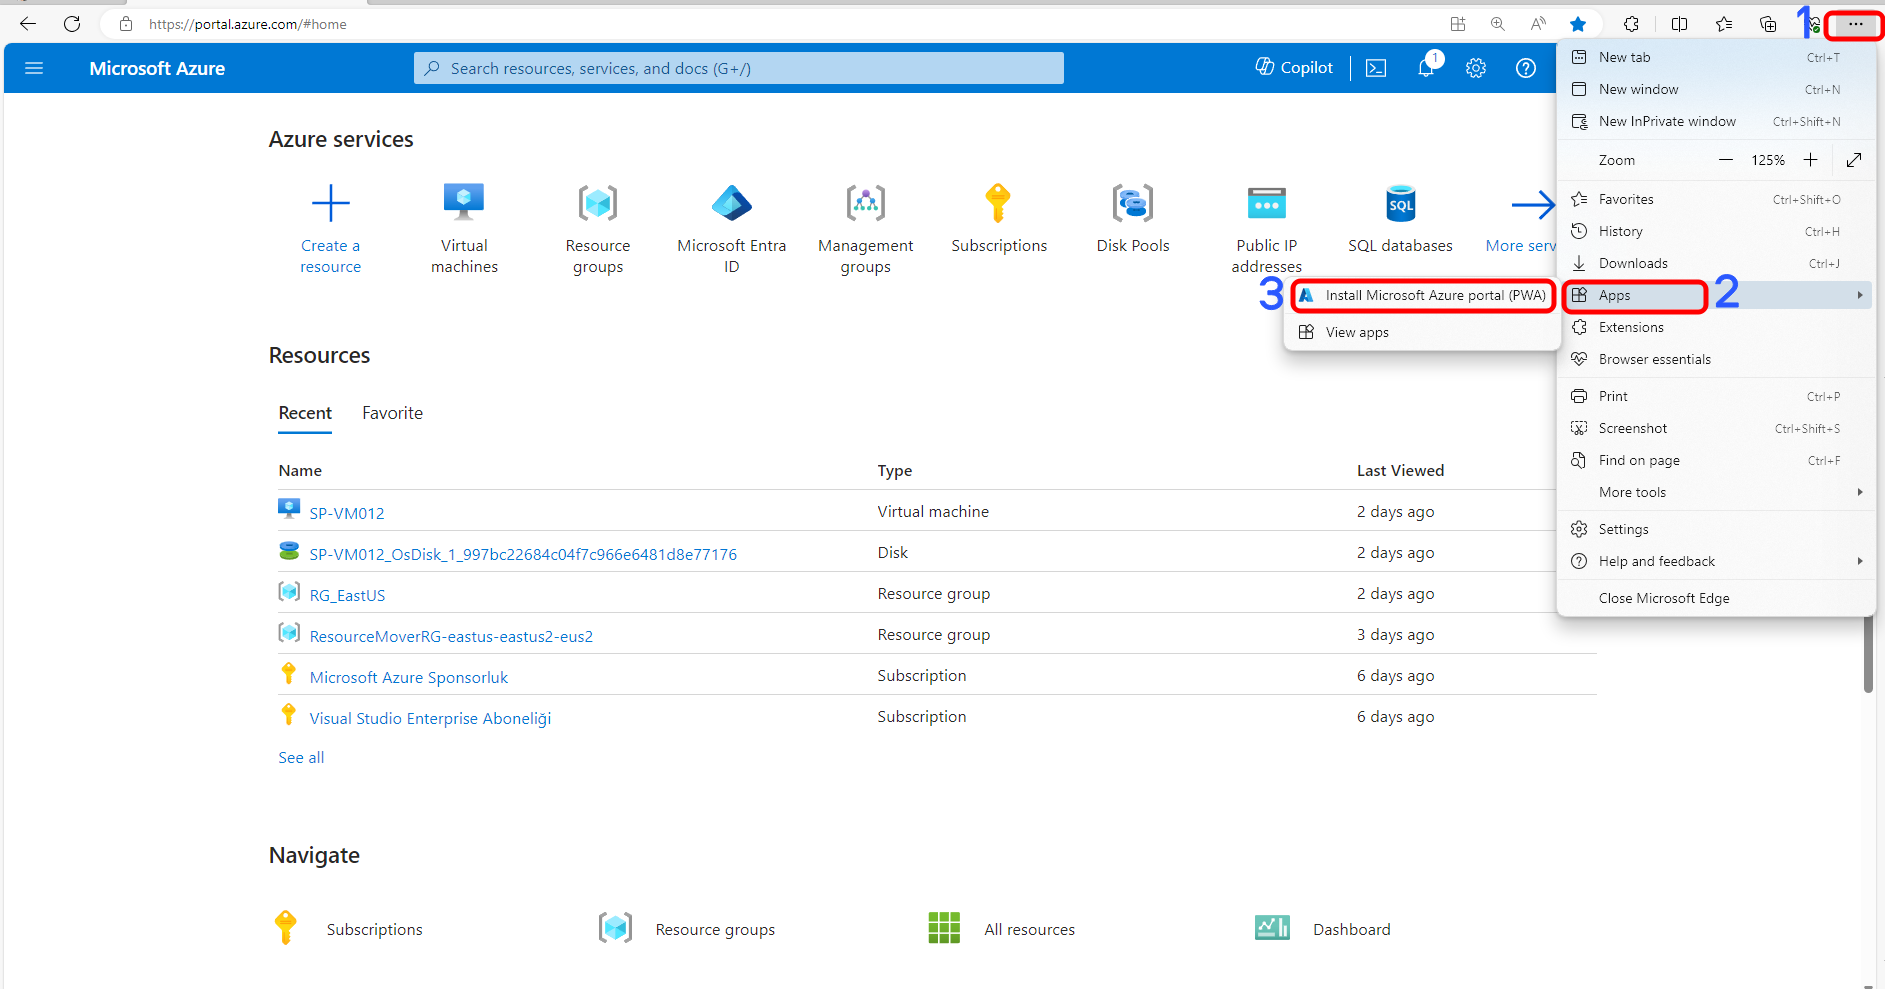Image resolution: width=1885 pixels, height=989 pixels.
Task: Open the SP-VM012 virtual machine link
Action: coord(346,512)
